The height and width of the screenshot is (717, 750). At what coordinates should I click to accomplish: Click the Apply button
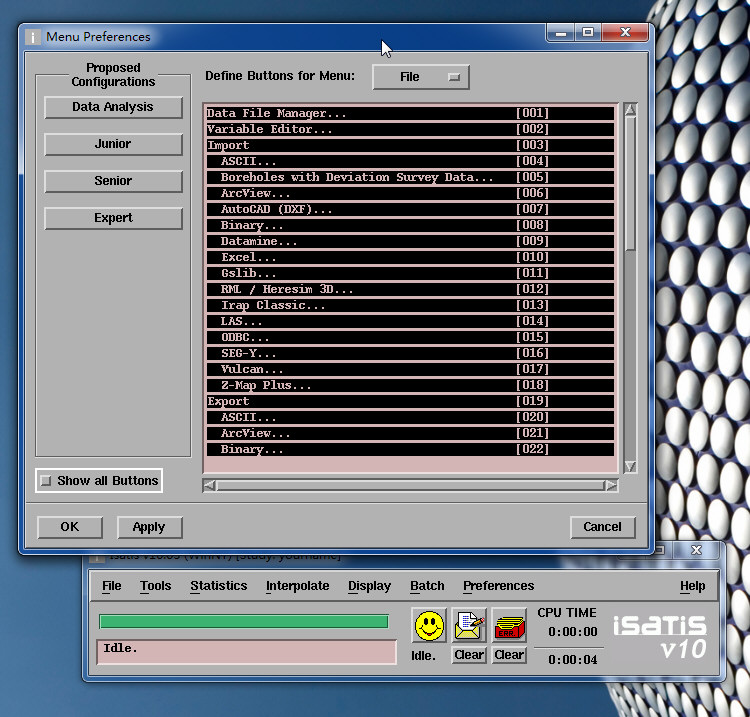pos(149,527)
